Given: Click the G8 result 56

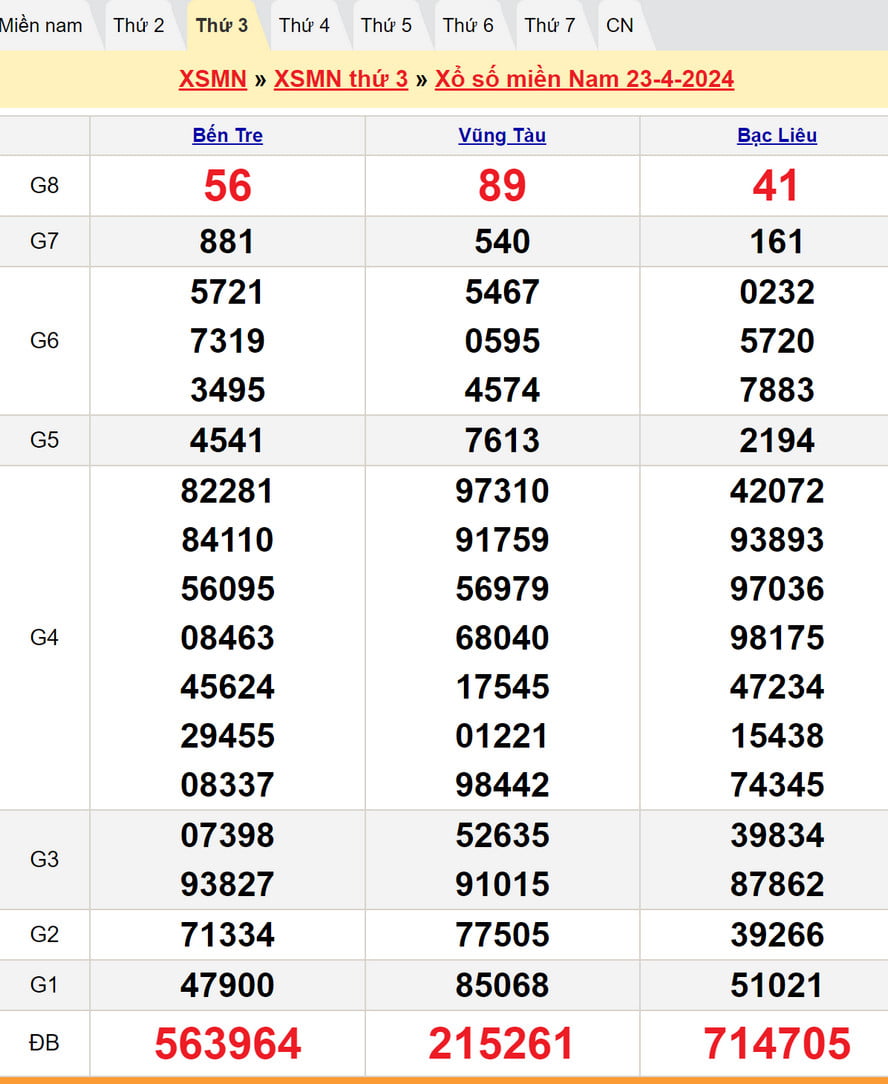Looking at the screenshot, I should pos(227,186).
